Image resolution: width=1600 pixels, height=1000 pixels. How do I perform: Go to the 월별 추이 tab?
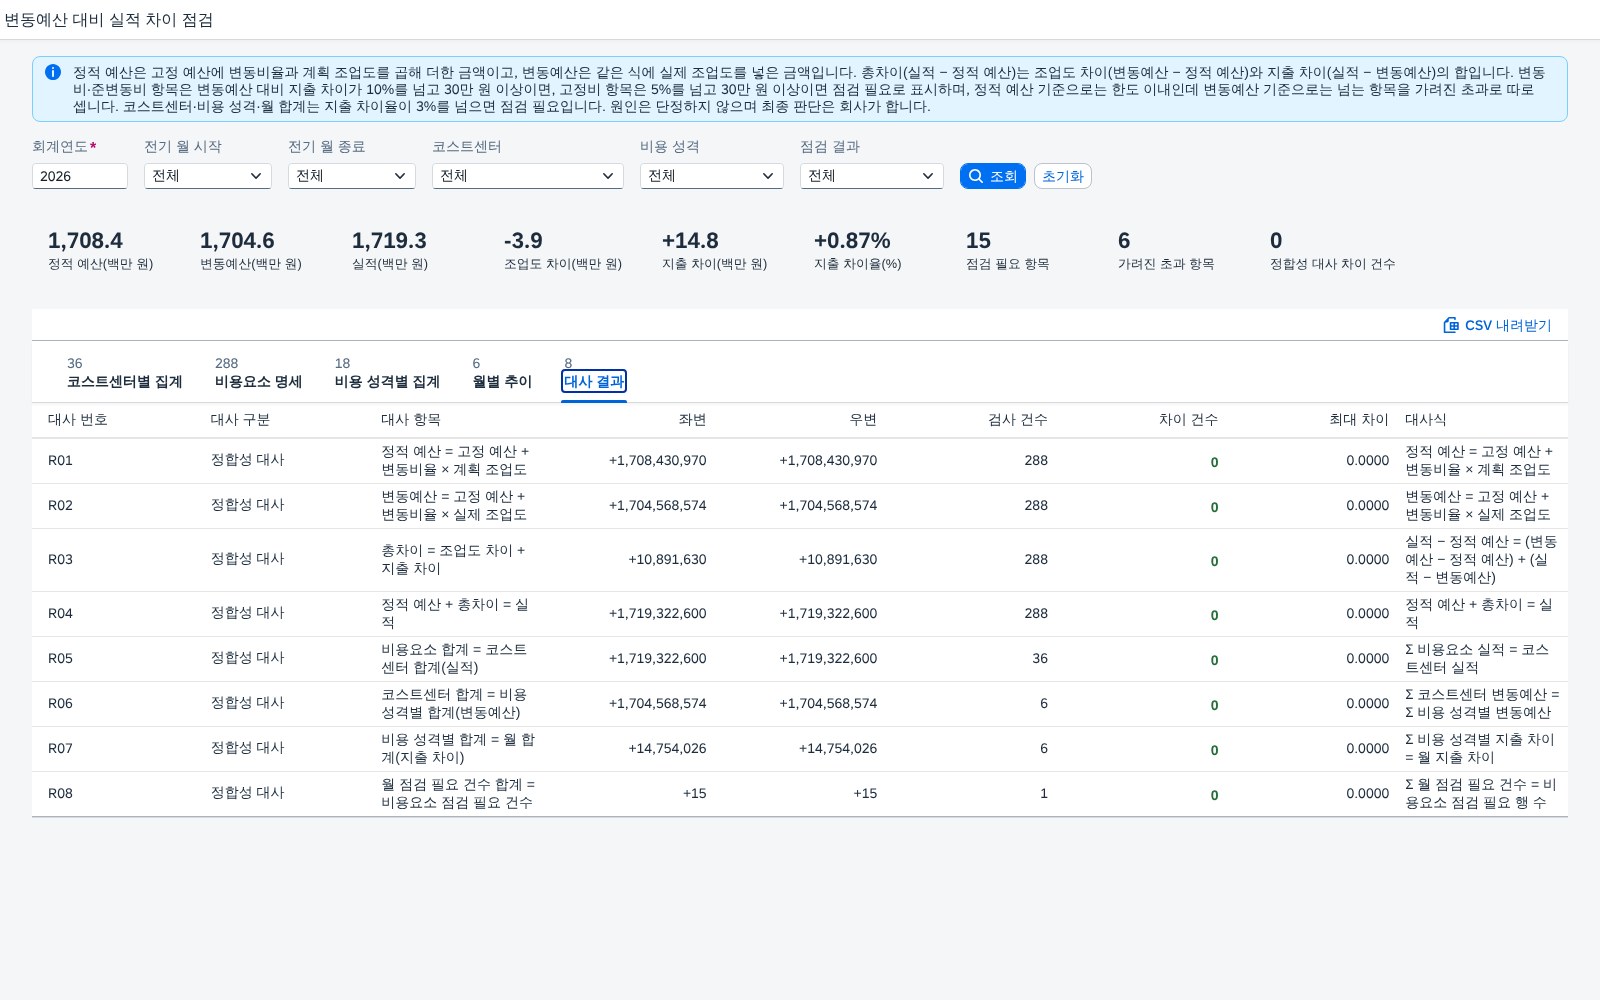click(502, 381)
